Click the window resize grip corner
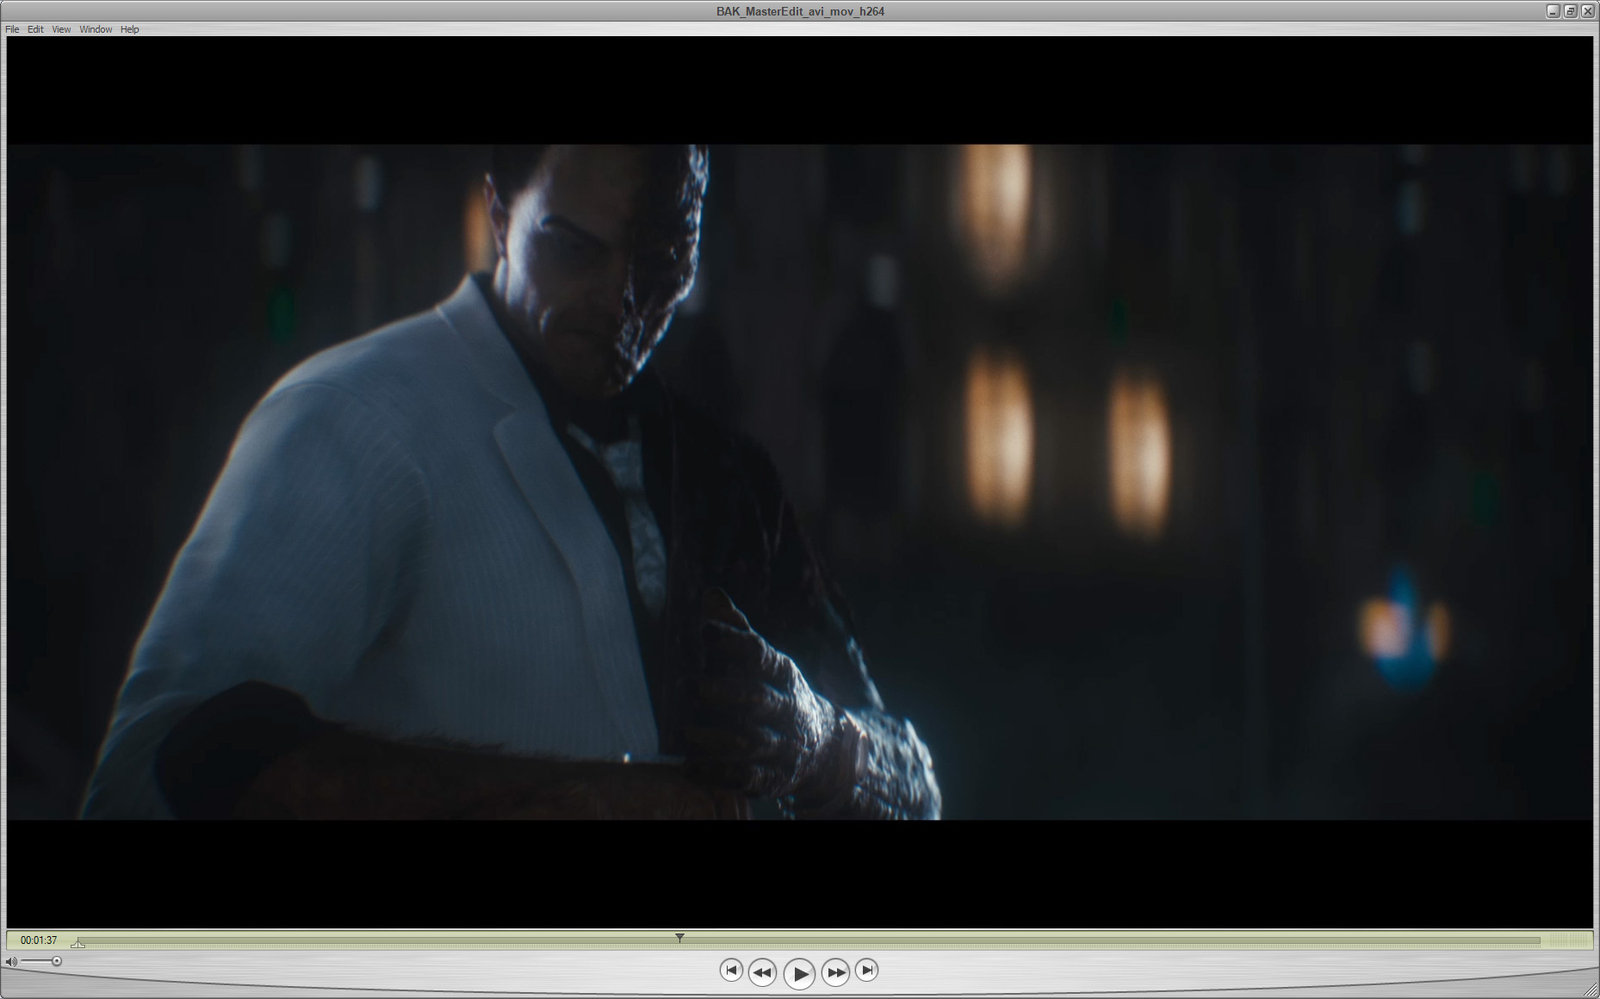 pyautogui.click(x=1588, y=987)
